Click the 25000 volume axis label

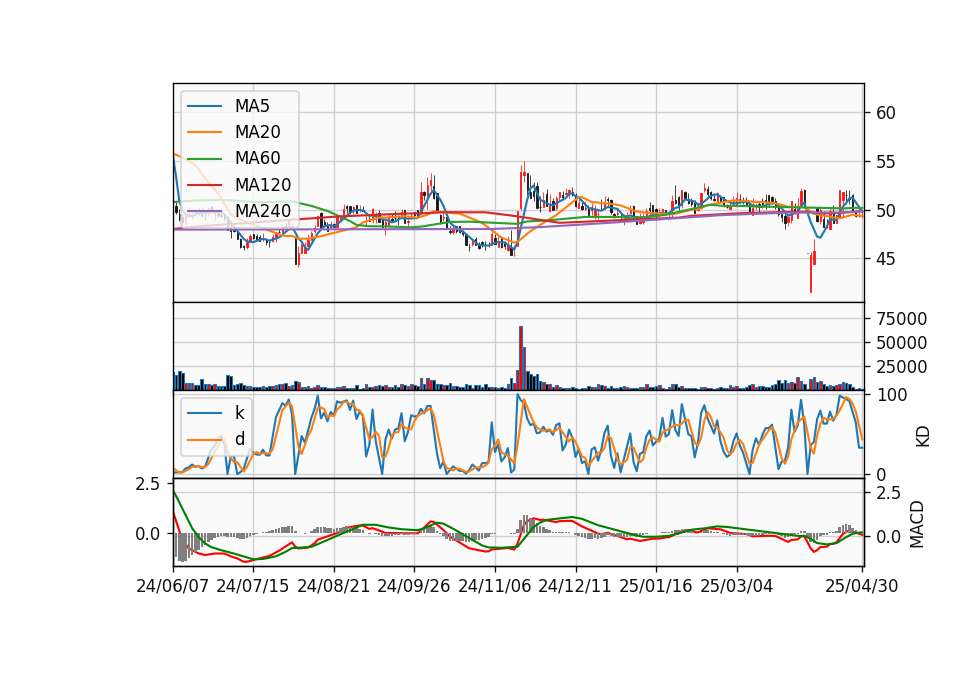901,367
